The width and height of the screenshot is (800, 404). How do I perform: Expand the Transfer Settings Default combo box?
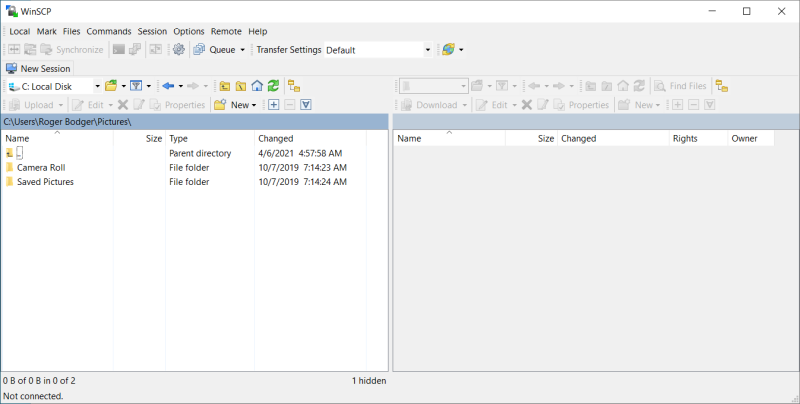(427, 49)
